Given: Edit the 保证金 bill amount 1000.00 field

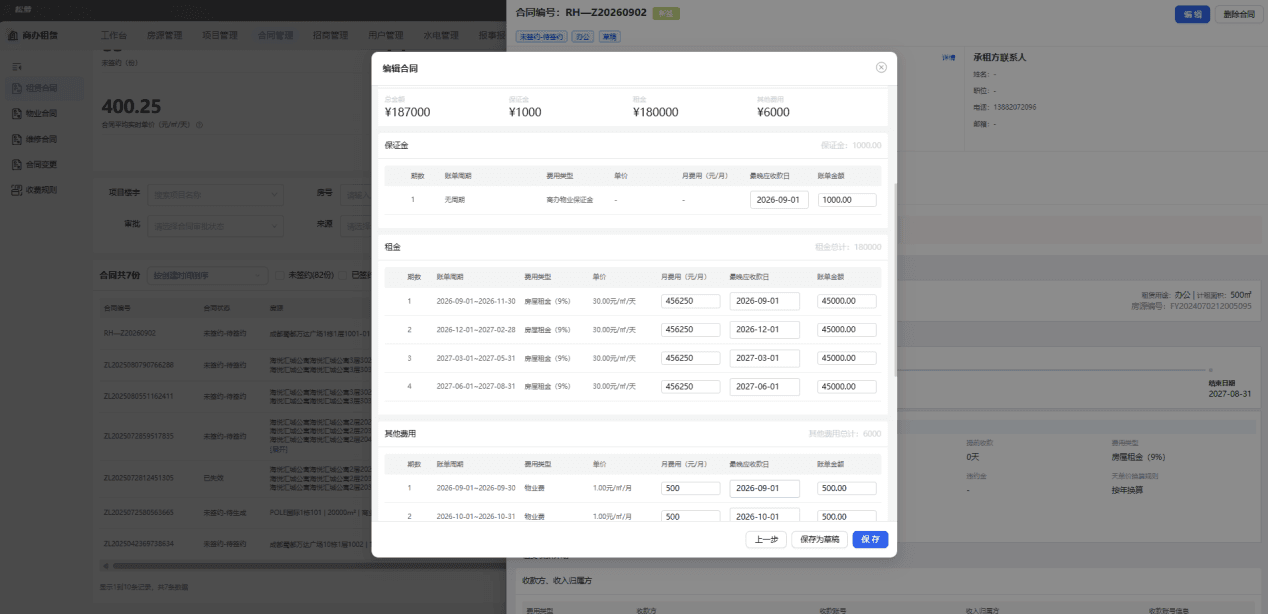Looking at the screenshot, I should pyautogui.click(x=847, y=200).
